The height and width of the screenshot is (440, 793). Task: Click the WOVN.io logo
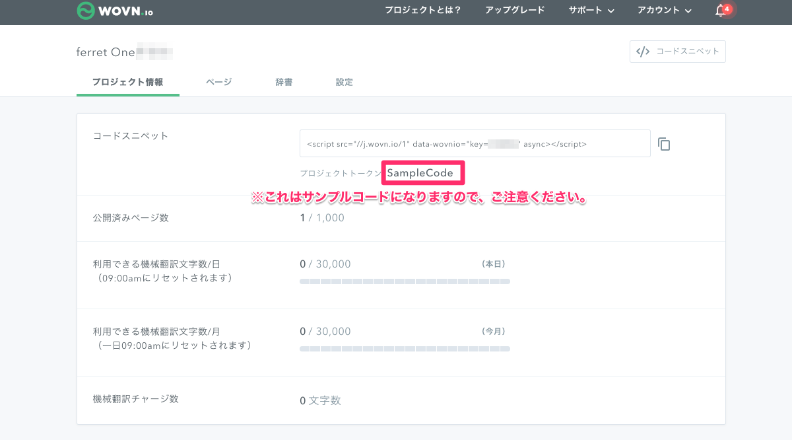[x=115, y=11]
